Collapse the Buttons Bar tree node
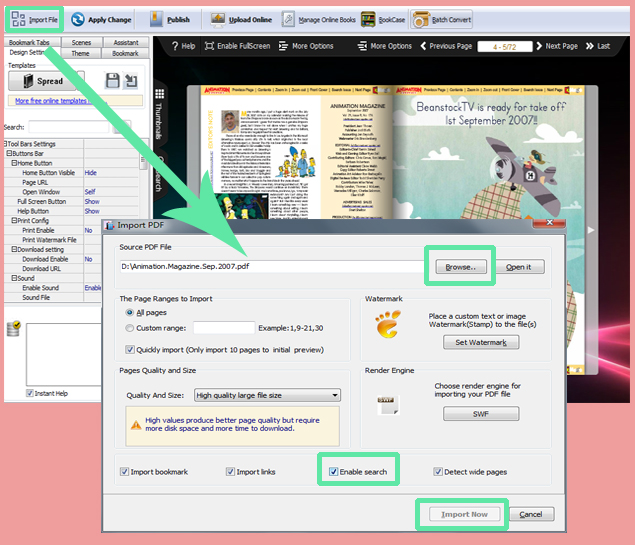This screenshot has height=545, width=635. pyautogui.click(x=9, y=153)
